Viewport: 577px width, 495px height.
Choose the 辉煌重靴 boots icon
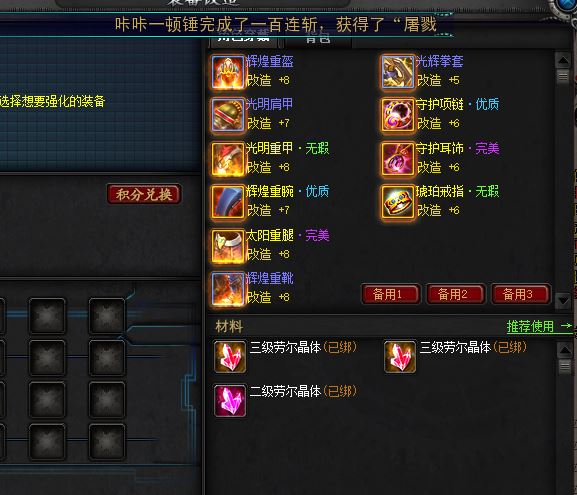(x=228, y=289)
